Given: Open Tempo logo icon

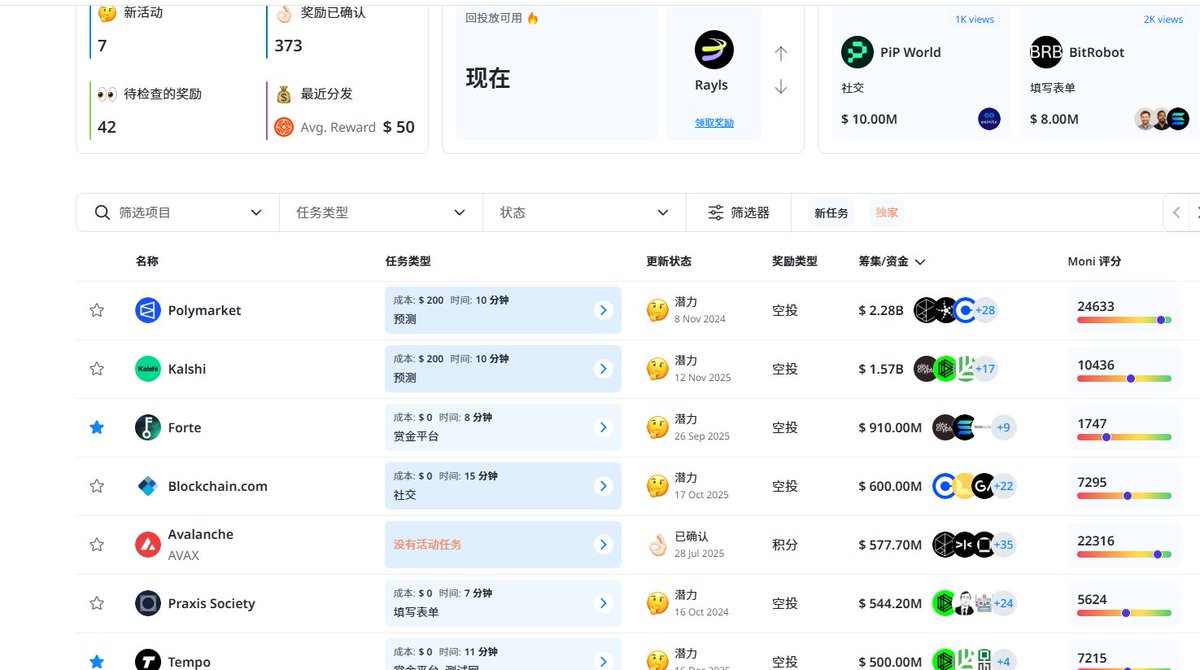Looking at the screenshot, I should pyautogui.click(x=148, y=660).
